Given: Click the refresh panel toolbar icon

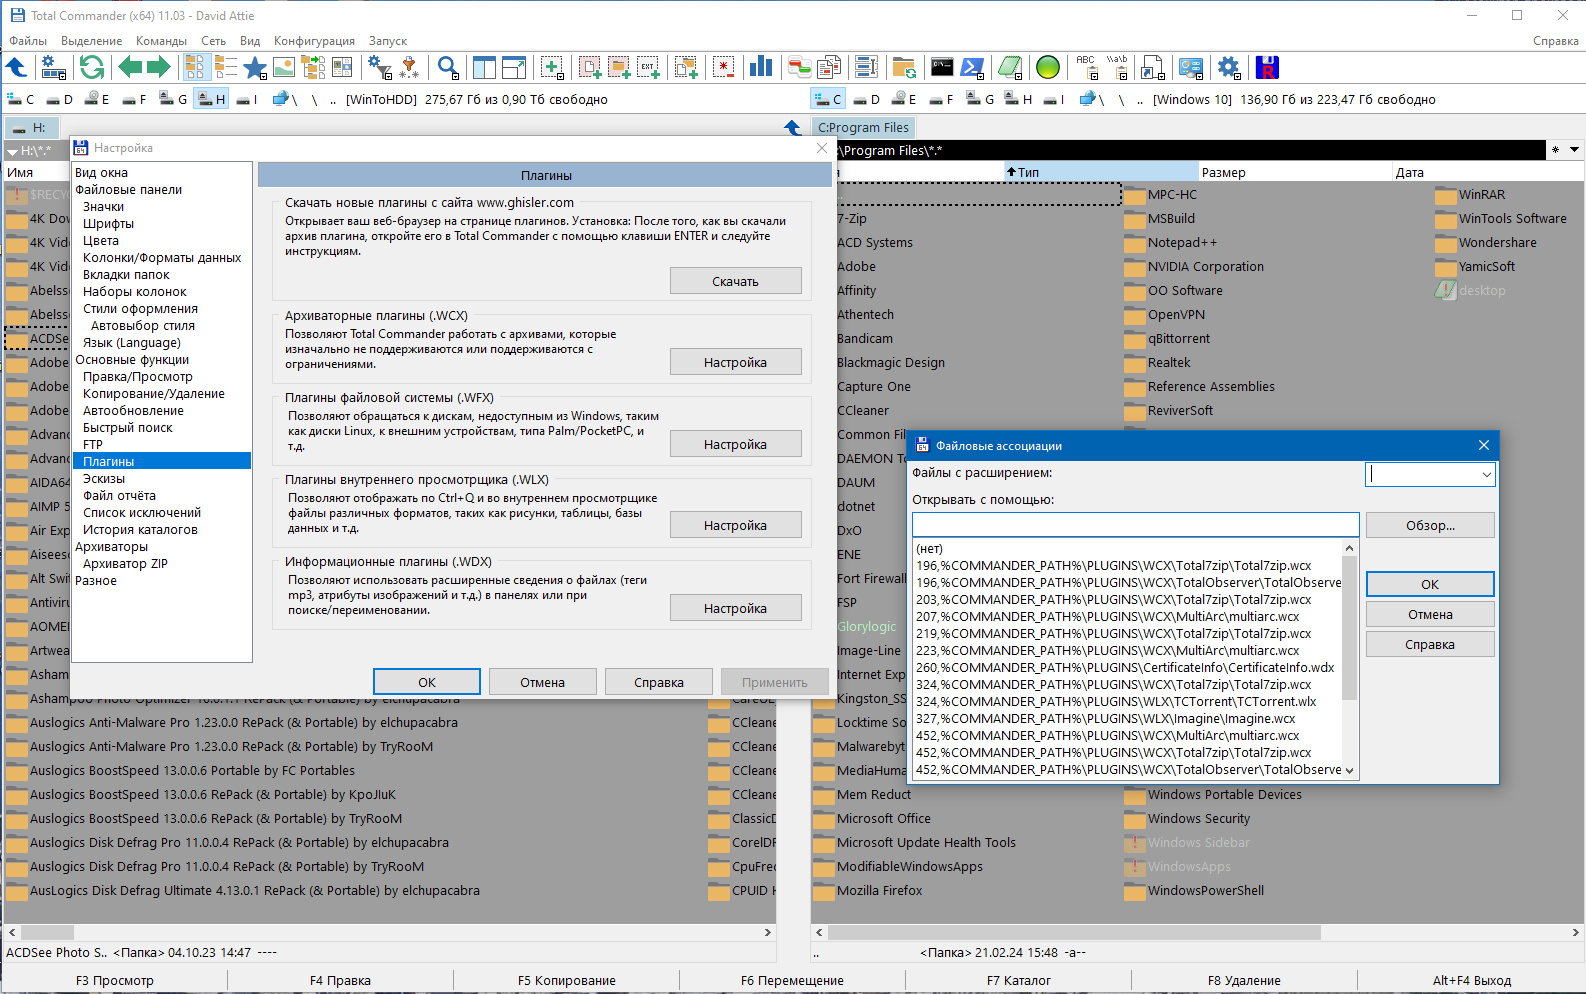Looking at the screenshot, I should 92,68.
